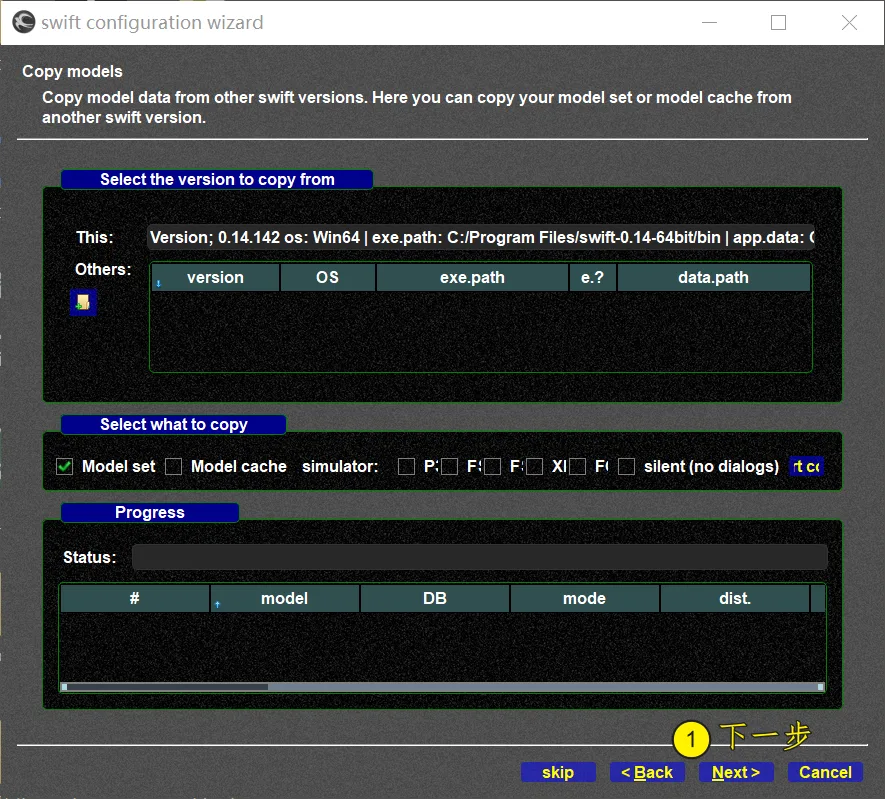Screen dimensions: 885x799
Task: Click the This version info field
Action: click(x=481, y=237)
